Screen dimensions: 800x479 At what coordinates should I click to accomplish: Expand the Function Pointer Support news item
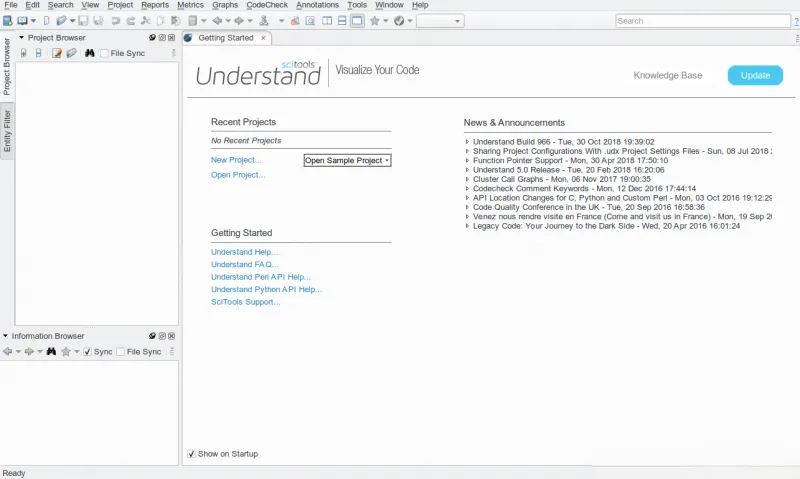click(467, 160)
